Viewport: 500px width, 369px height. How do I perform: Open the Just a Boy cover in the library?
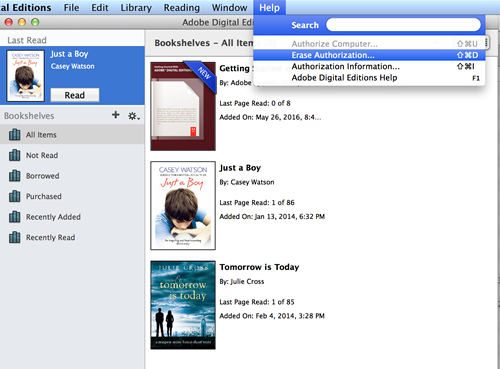[183, 206]
